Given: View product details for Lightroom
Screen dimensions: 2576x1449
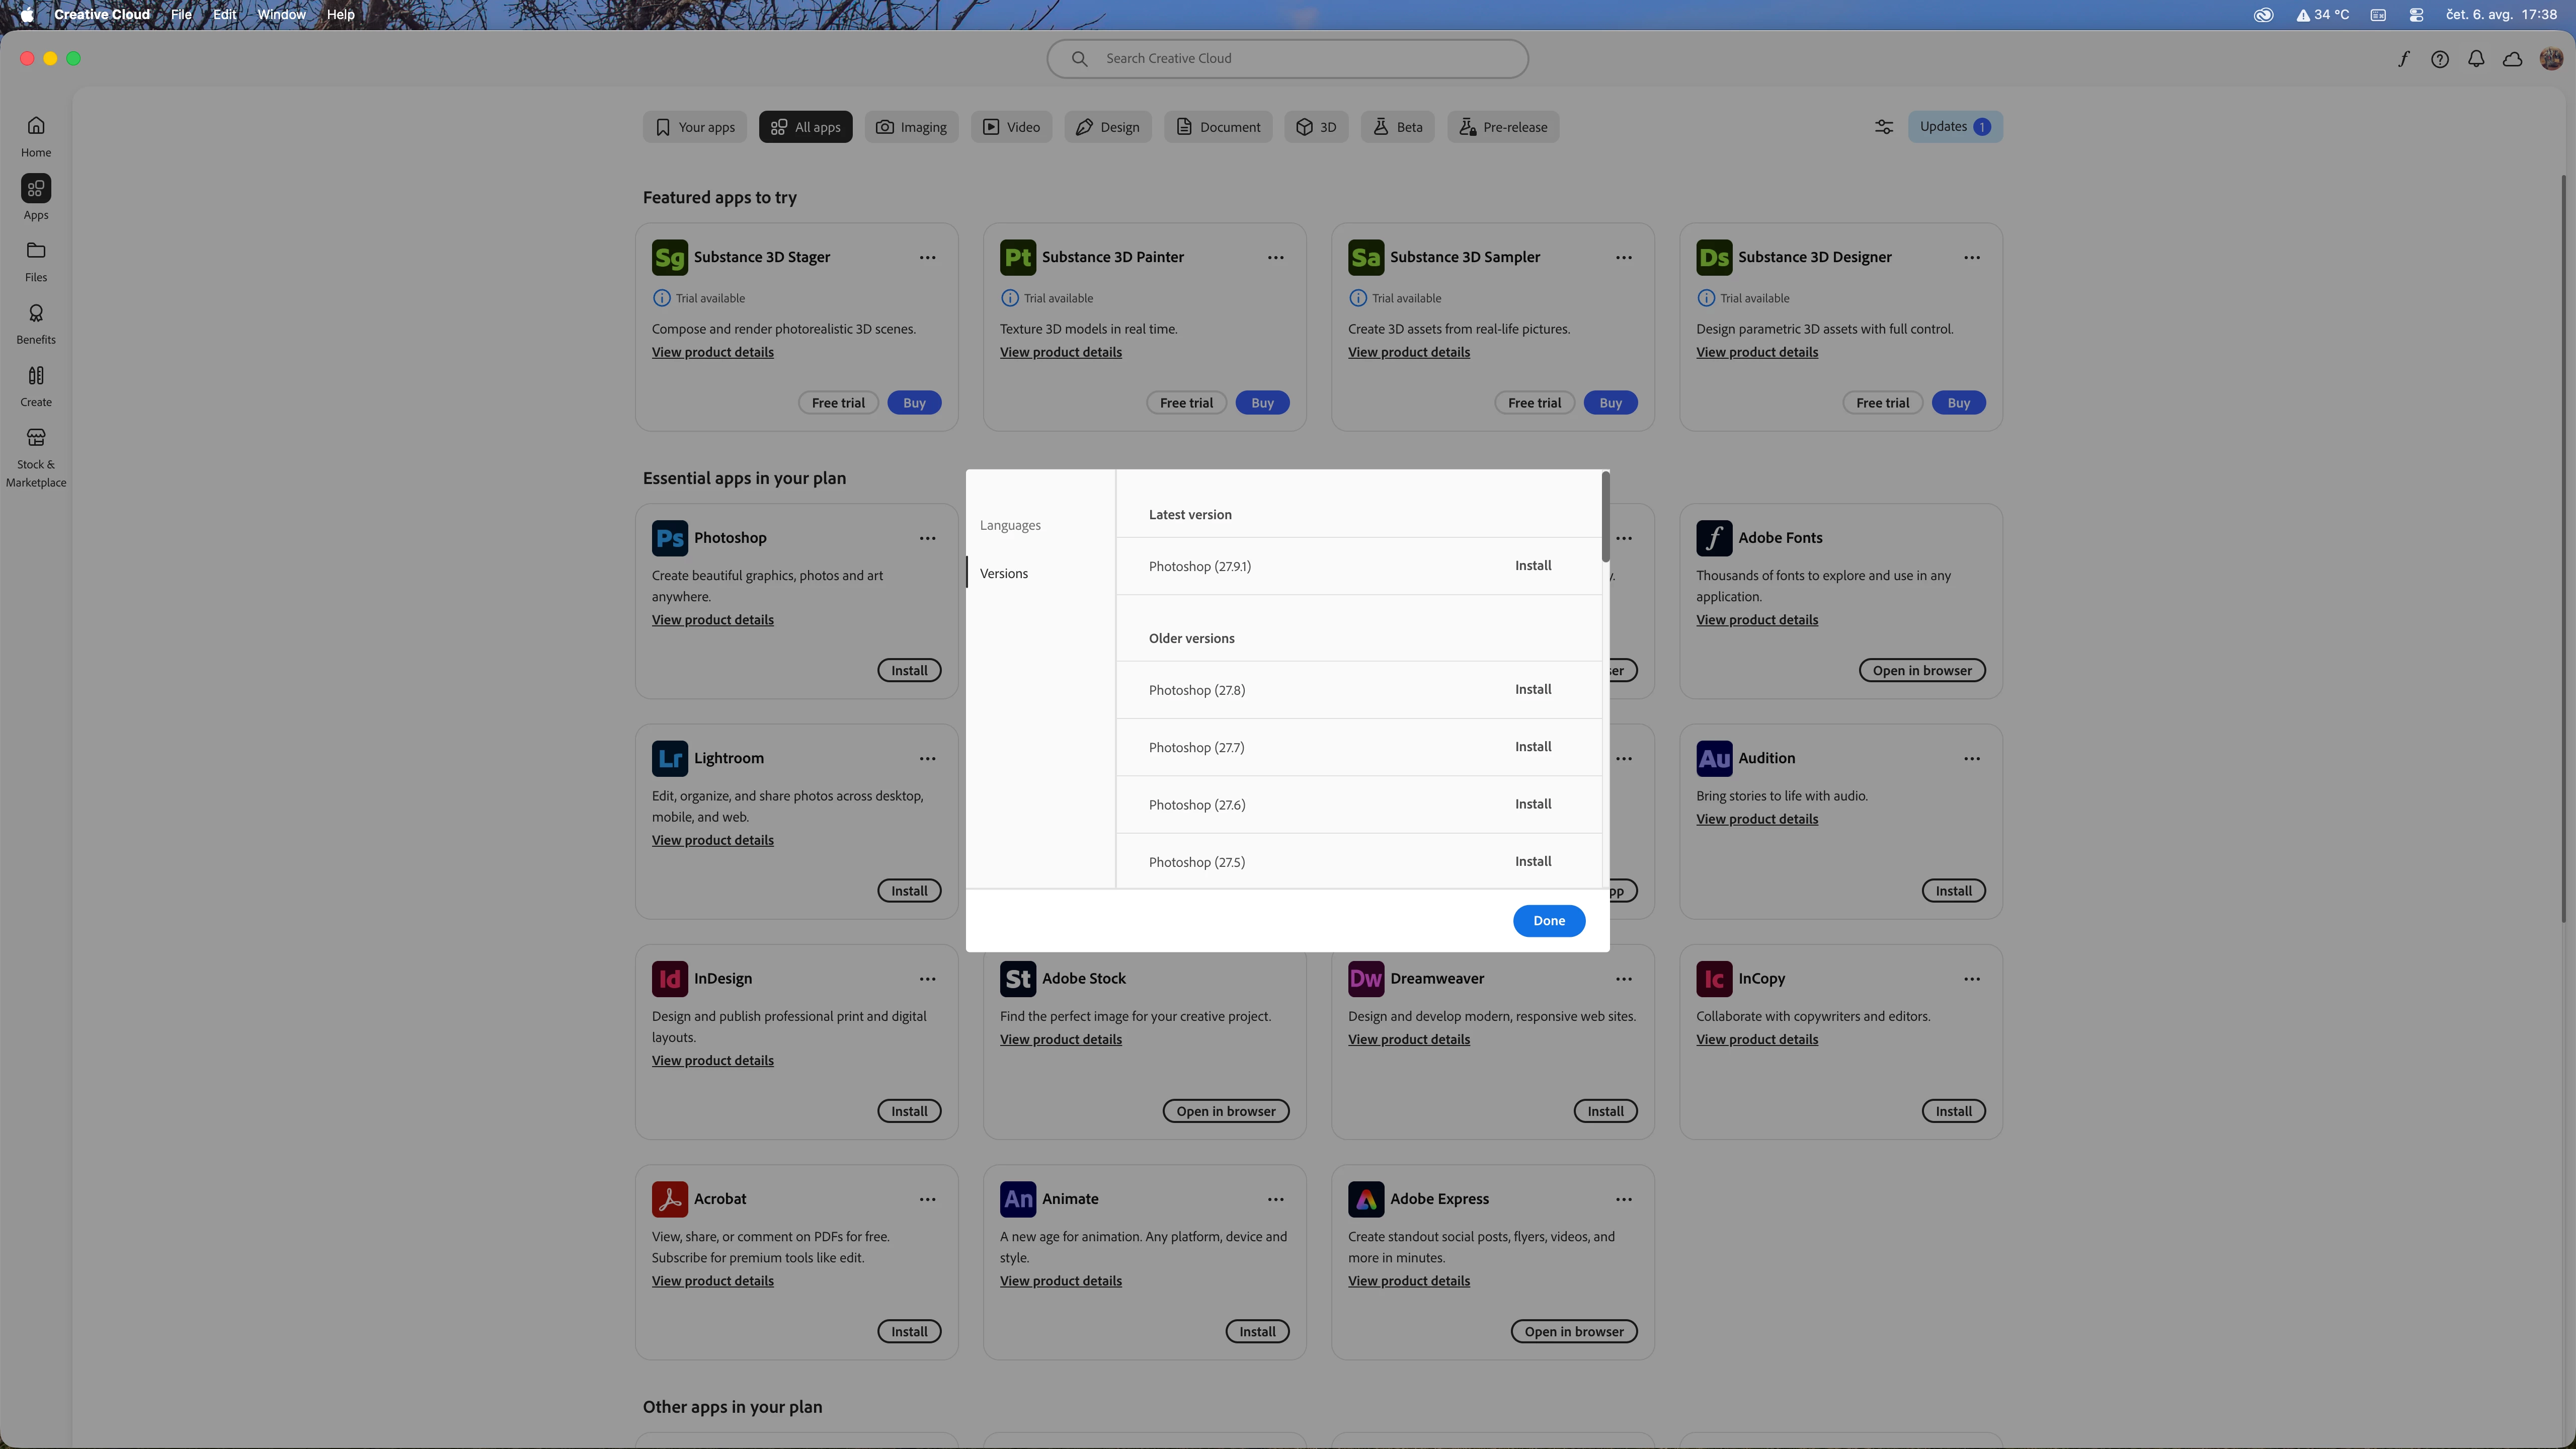Looking at the screenshot, I should tap(713, 841).
